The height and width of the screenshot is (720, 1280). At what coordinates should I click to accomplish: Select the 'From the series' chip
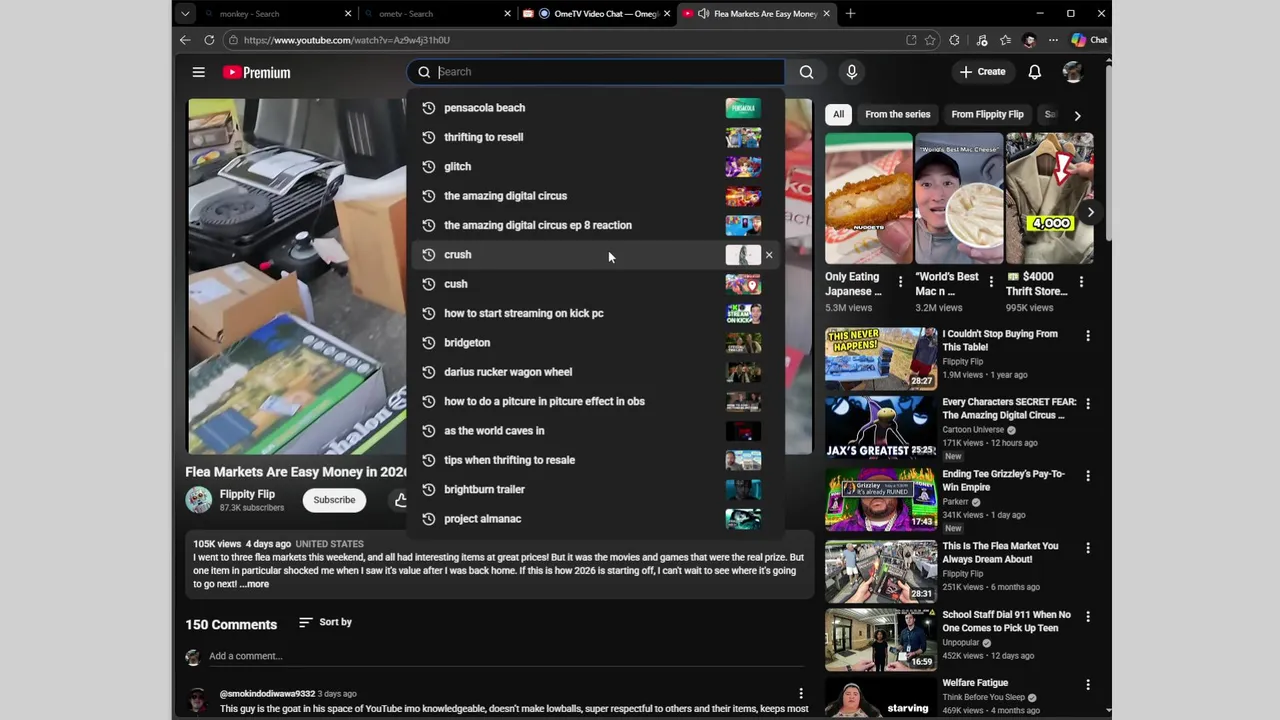point(898,114)
